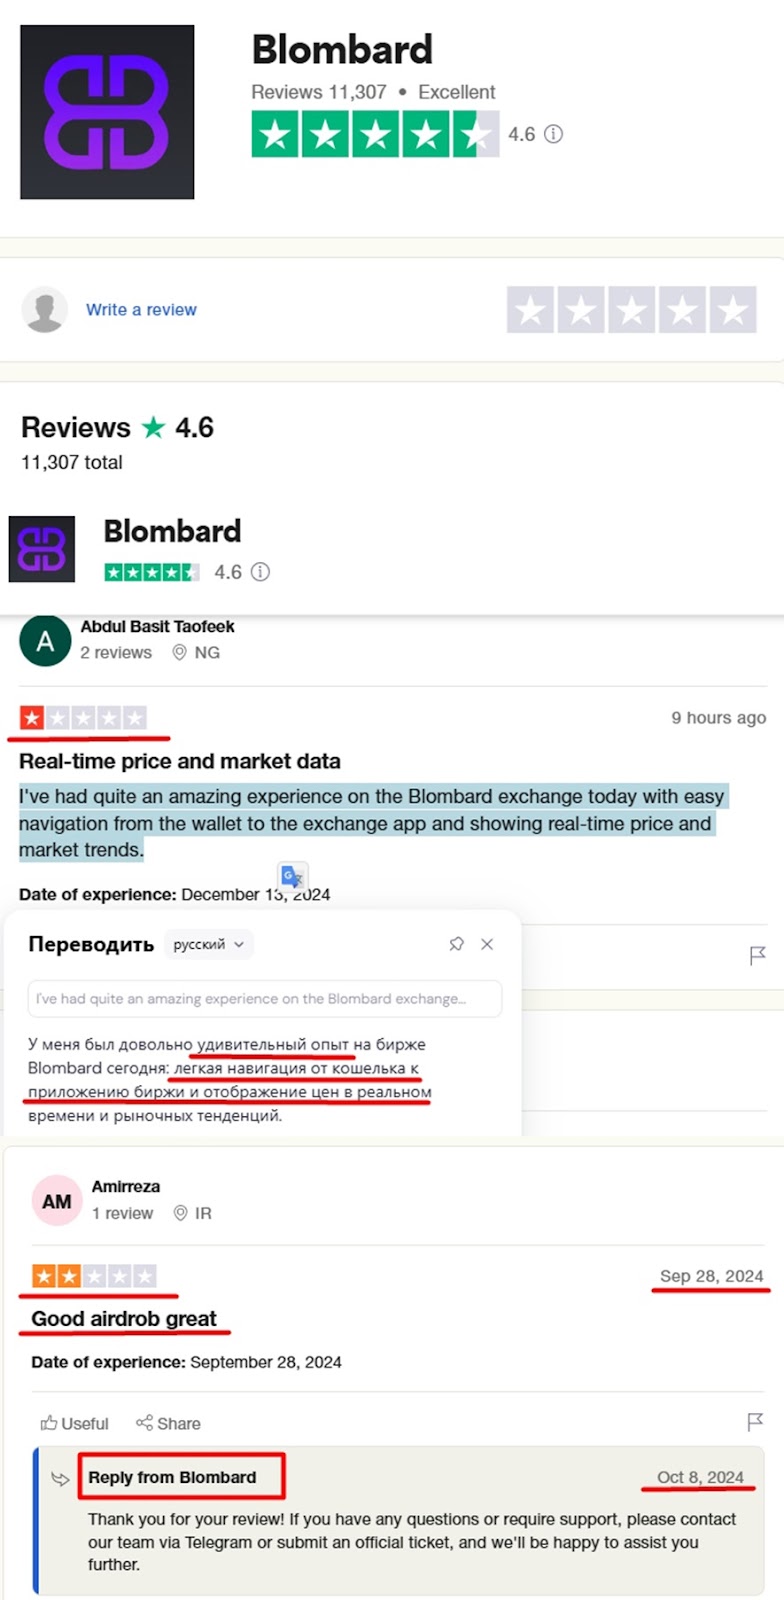Share Amirreza's review
Screen dimensions: 784x1600
(168, 1423)
